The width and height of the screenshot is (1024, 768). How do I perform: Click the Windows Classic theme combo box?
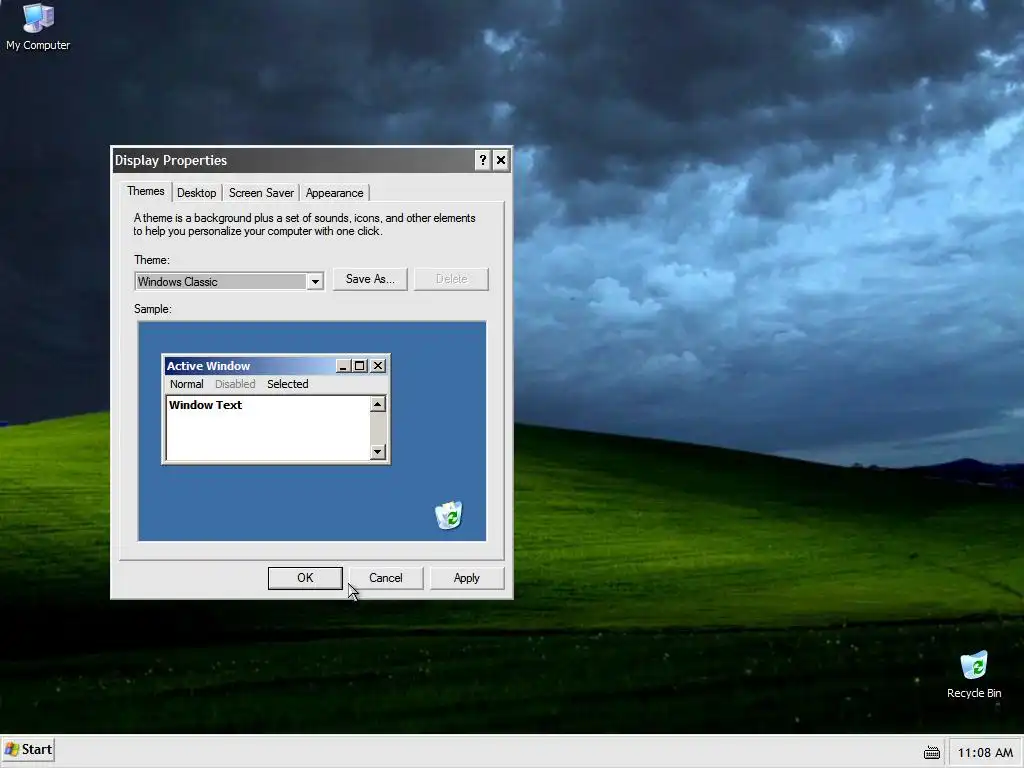tap(229, 281)
